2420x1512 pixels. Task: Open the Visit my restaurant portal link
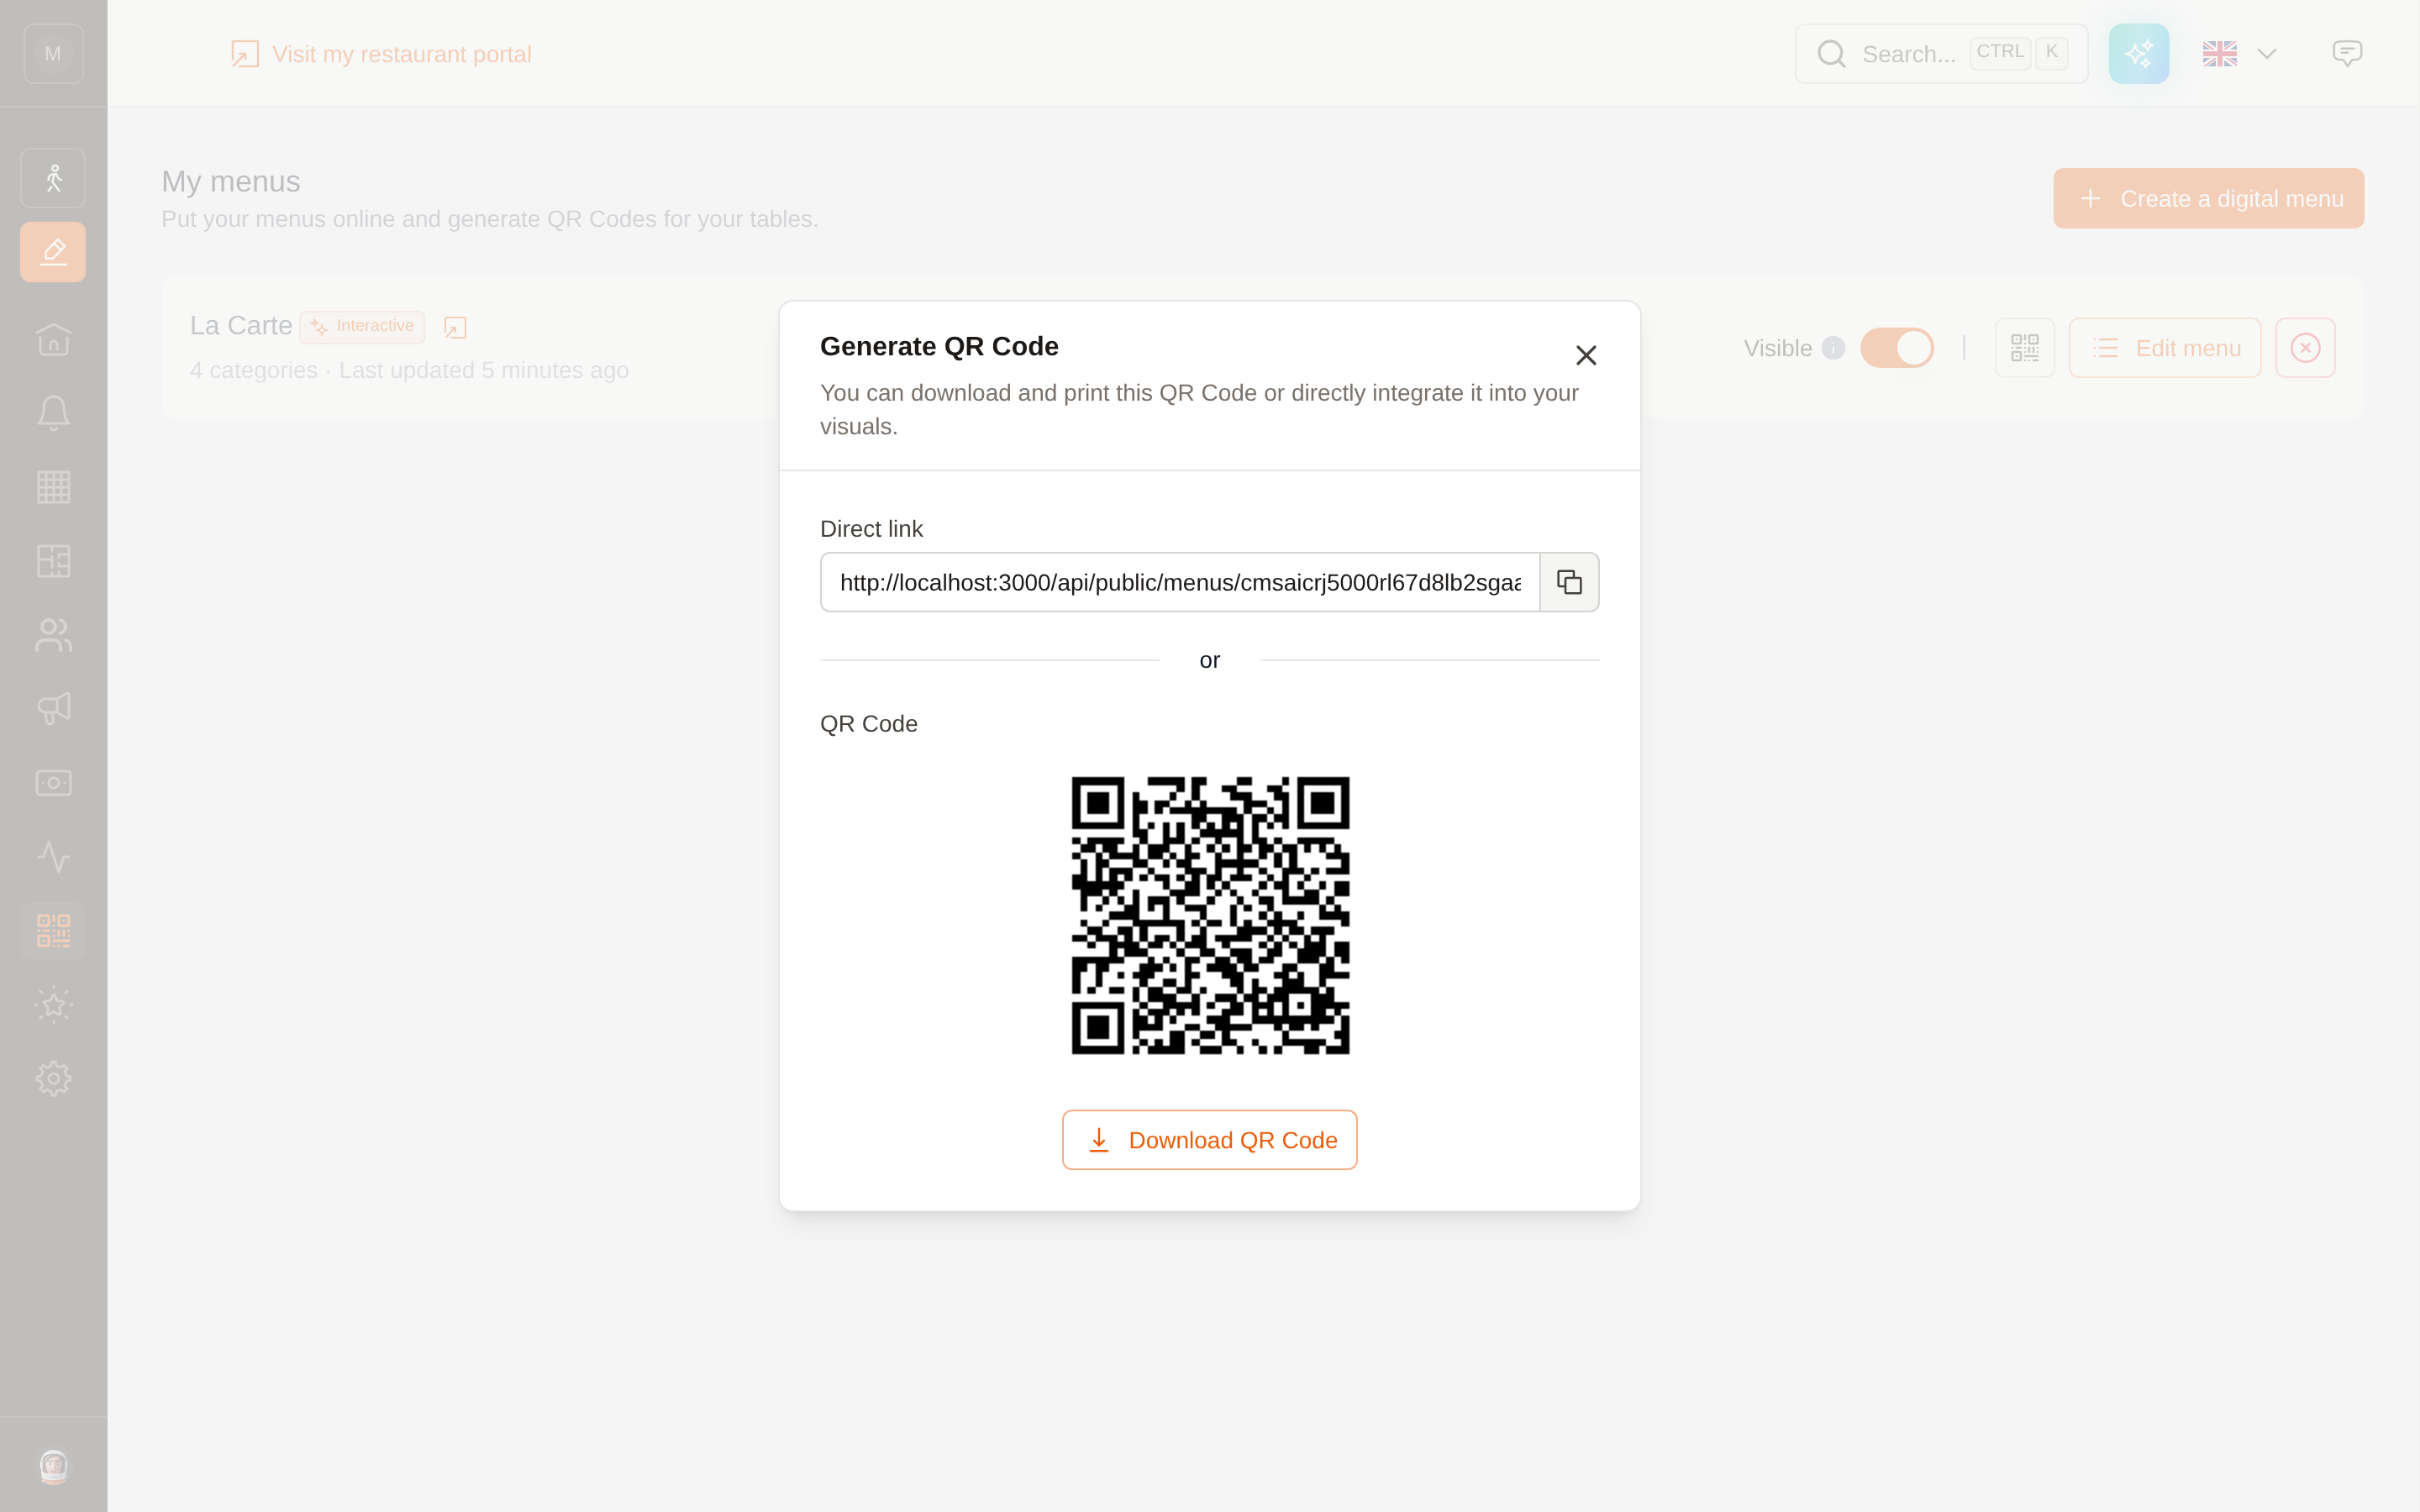[381, 54]
